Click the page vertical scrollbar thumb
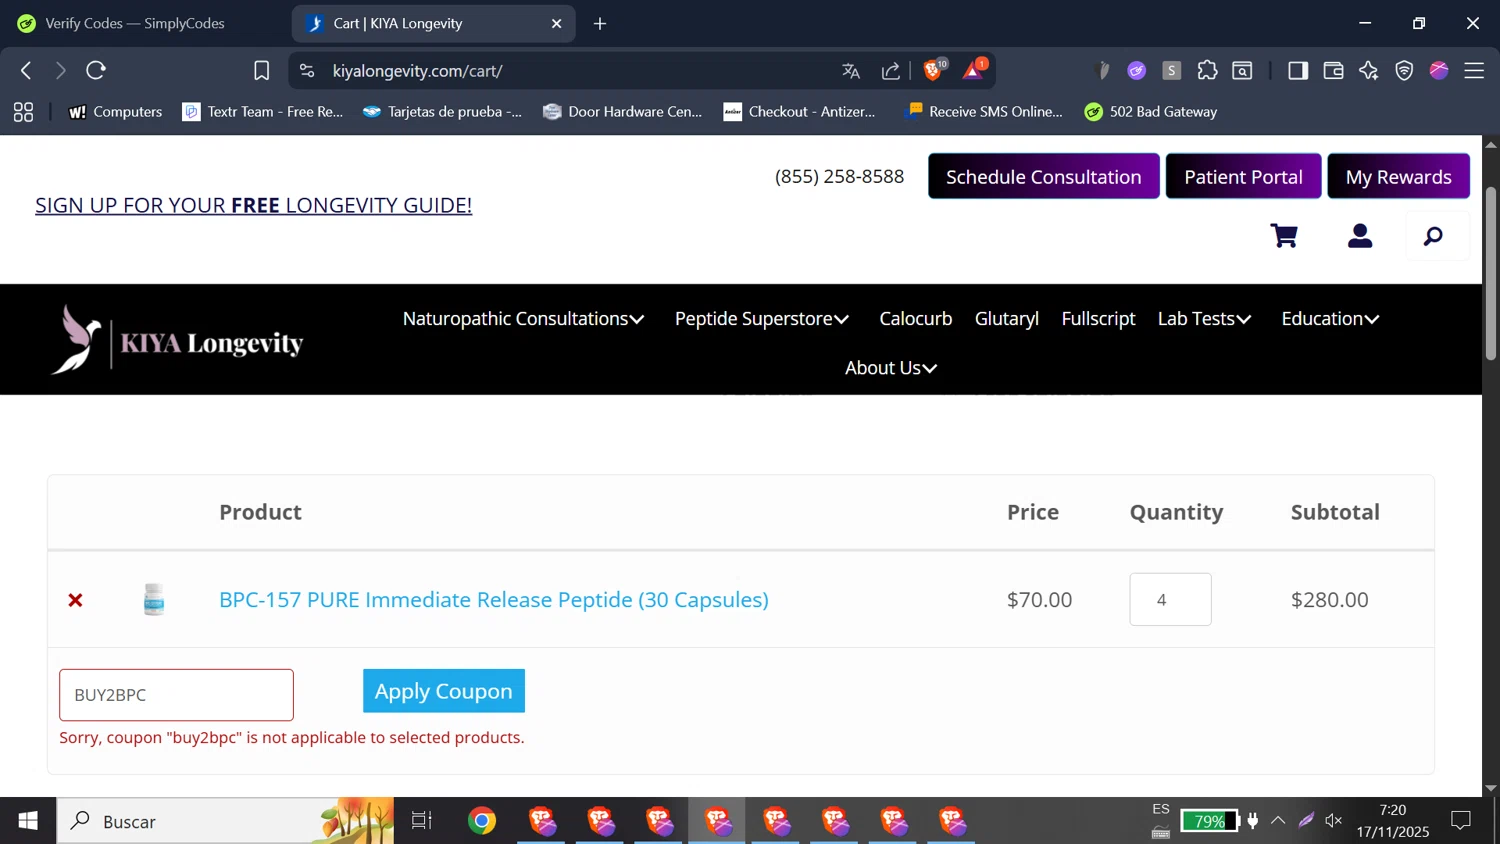The image size is (1500, 844). pyautogui.click(x=1491, y=273)
